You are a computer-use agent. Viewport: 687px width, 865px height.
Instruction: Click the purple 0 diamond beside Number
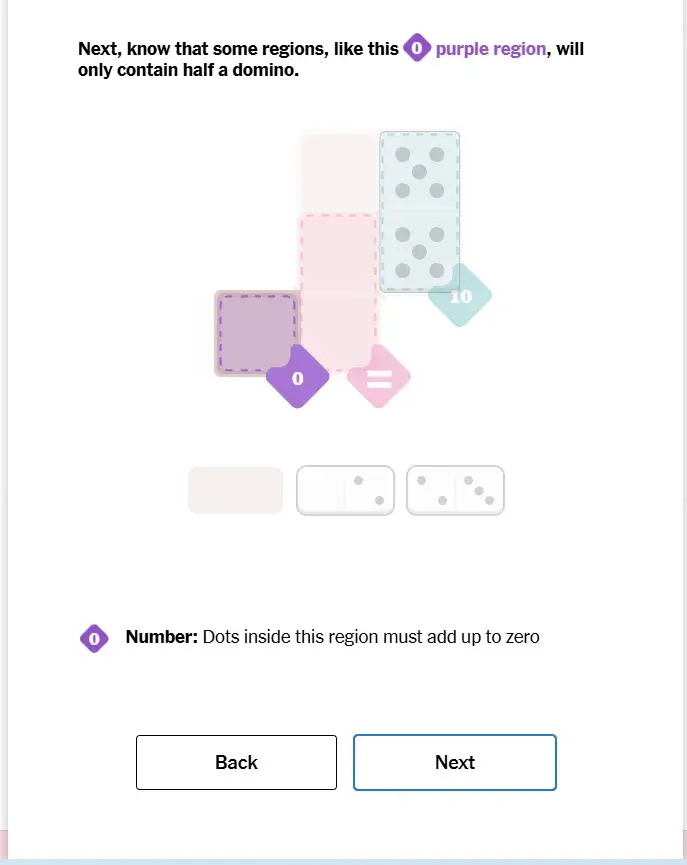coord(94,638)
